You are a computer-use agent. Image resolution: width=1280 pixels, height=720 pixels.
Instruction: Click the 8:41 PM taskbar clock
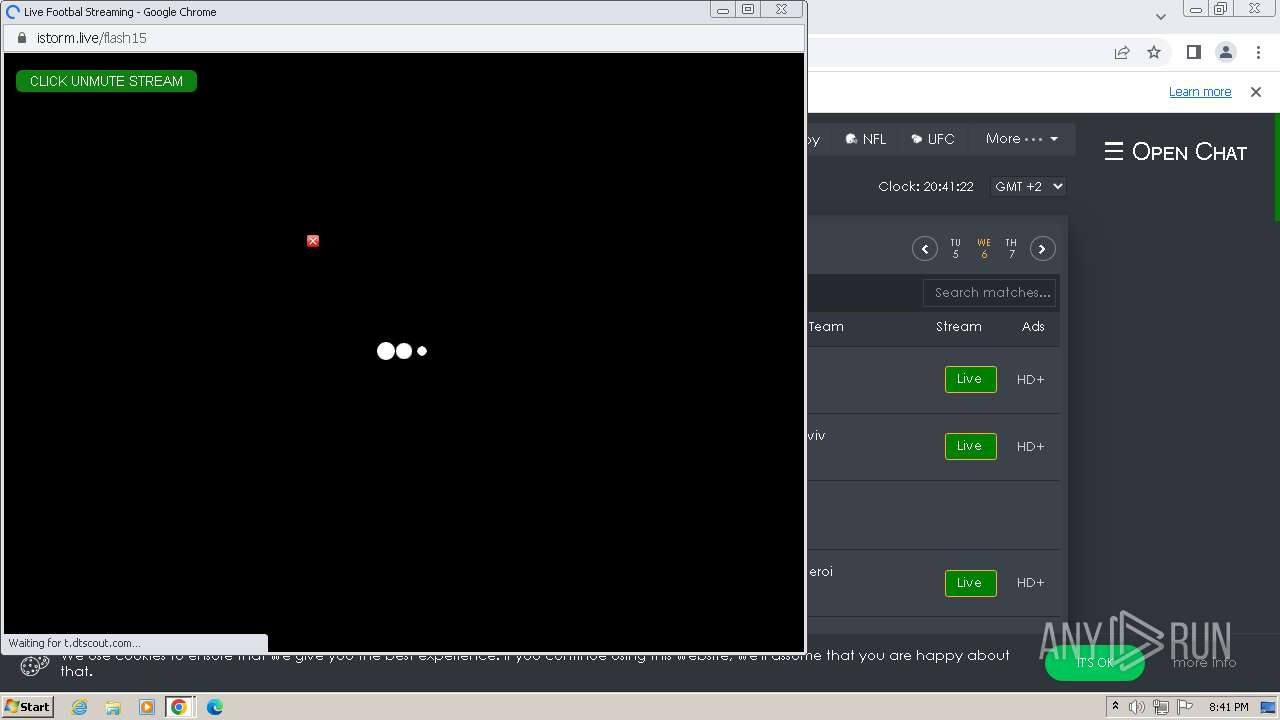[1228, 707]
